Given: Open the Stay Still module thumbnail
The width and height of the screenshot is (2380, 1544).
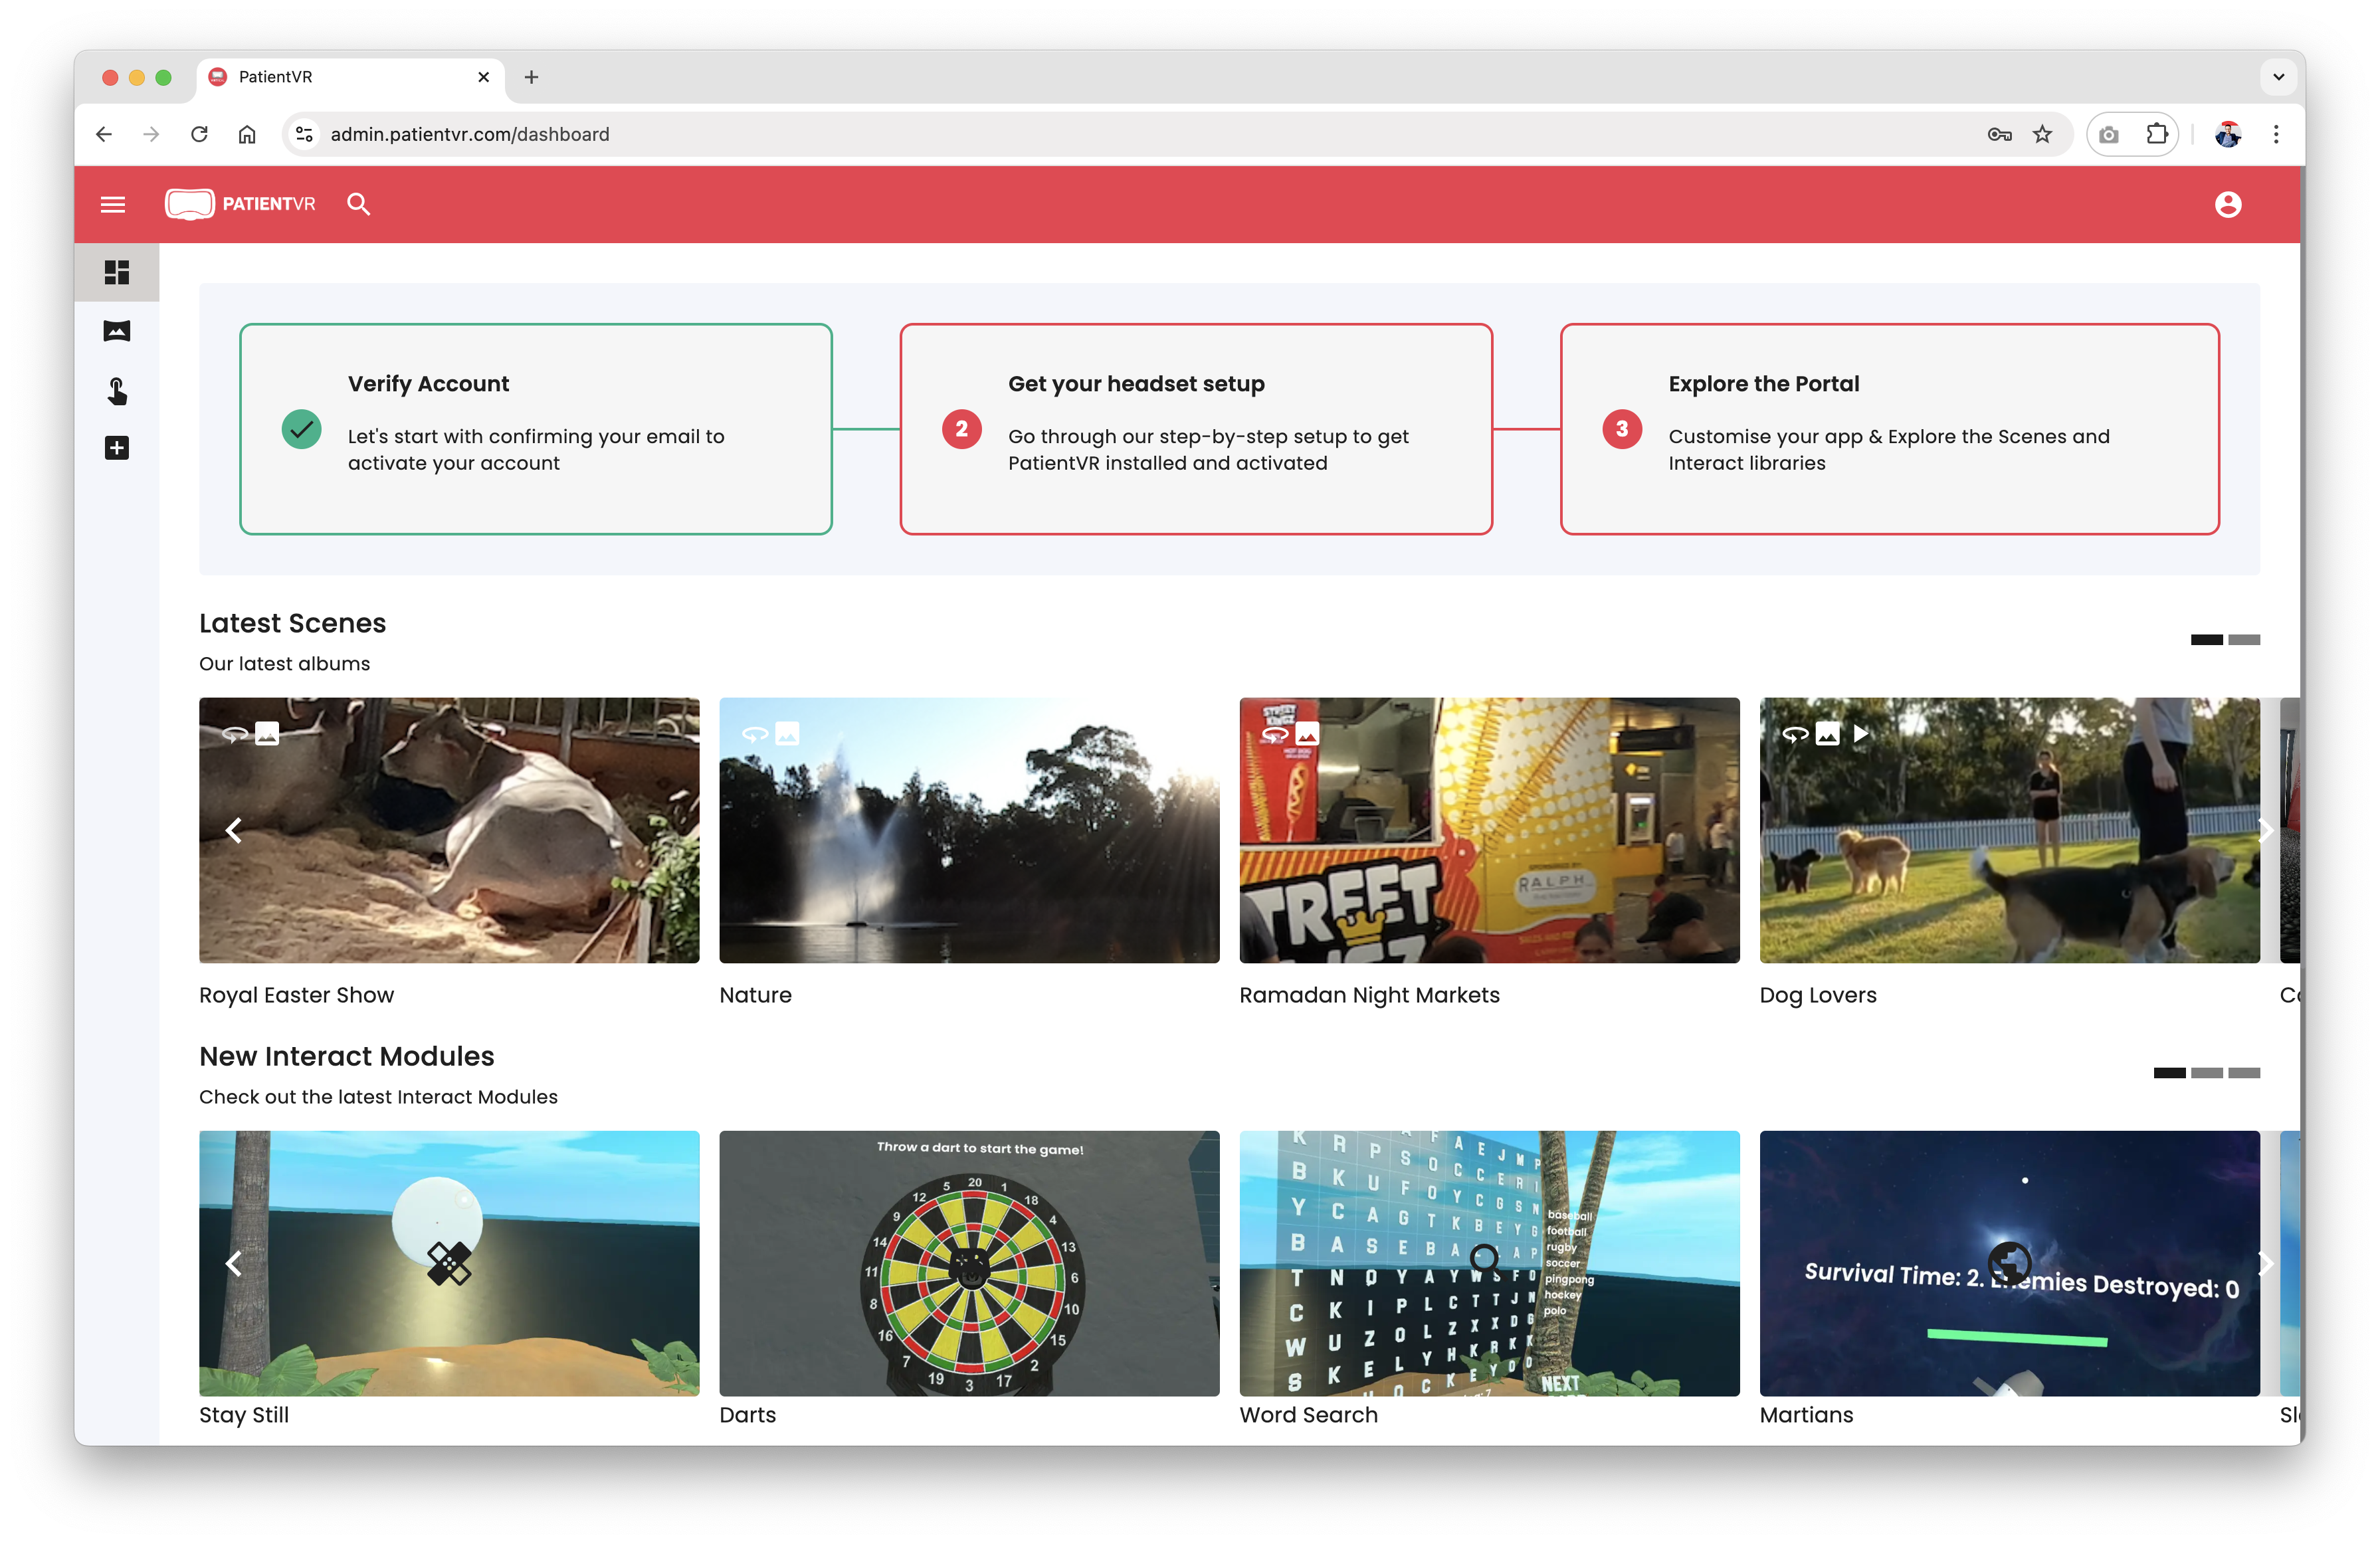Looking at the screenshot, I should coord(449,1264).
